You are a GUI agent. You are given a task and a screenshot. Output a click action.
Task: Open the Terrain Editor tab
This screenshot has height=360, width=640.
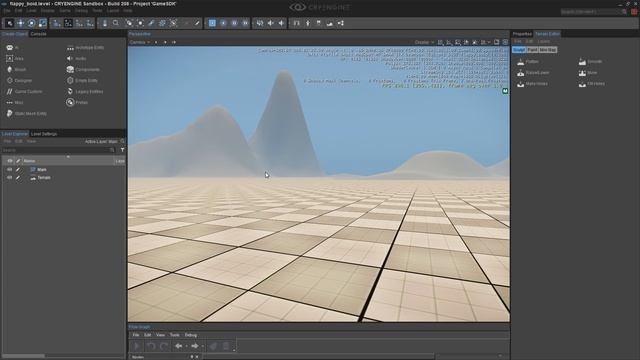click(547, 34)
